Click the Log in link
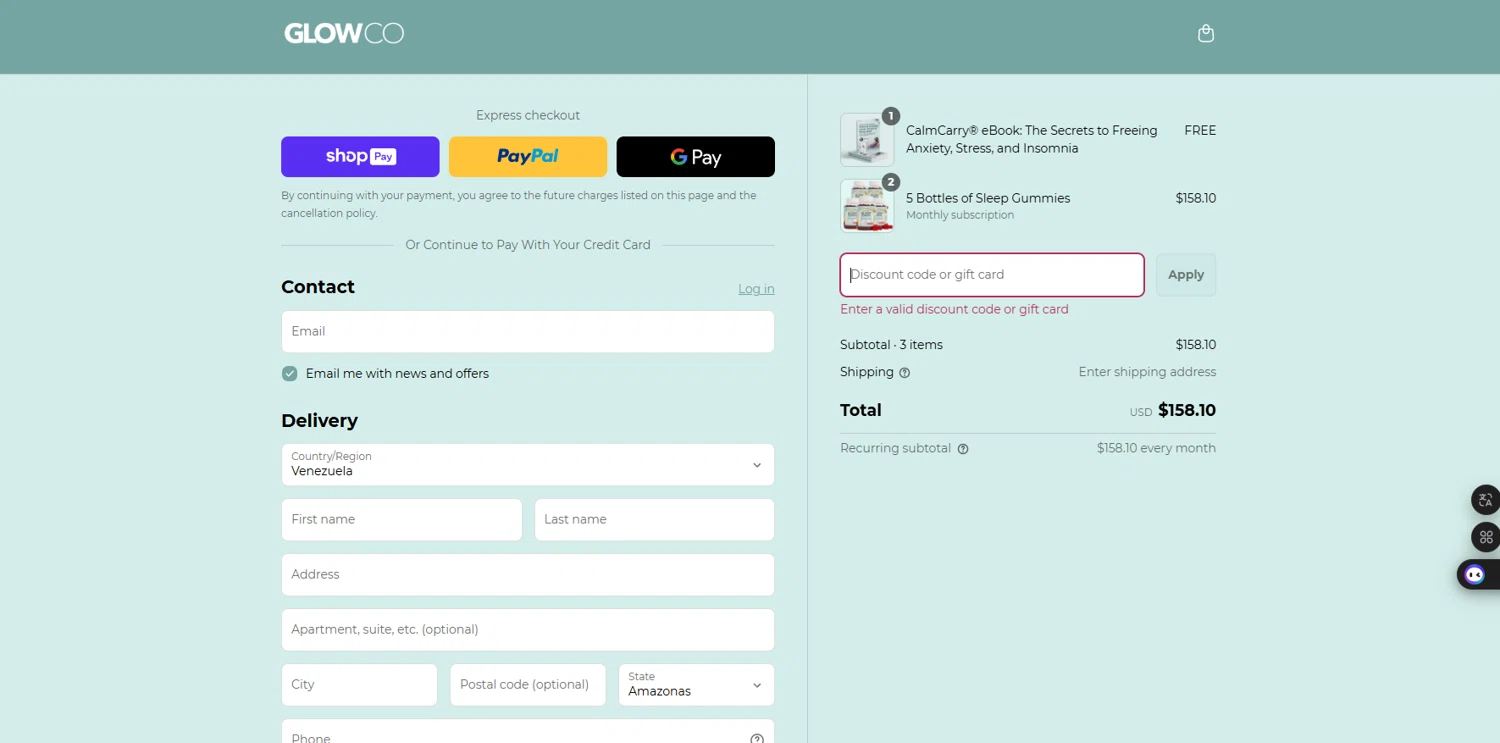Viewport: 1500px width, 743px height. click(x=756, y=289)
